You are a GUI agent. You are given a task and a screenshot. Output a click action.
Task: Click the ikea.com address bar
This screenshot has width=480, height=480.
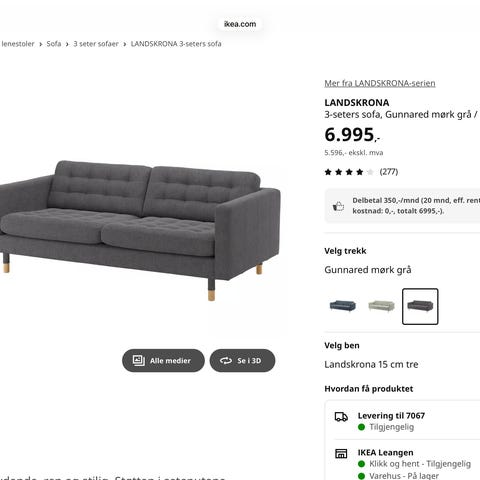coord(240,24)
